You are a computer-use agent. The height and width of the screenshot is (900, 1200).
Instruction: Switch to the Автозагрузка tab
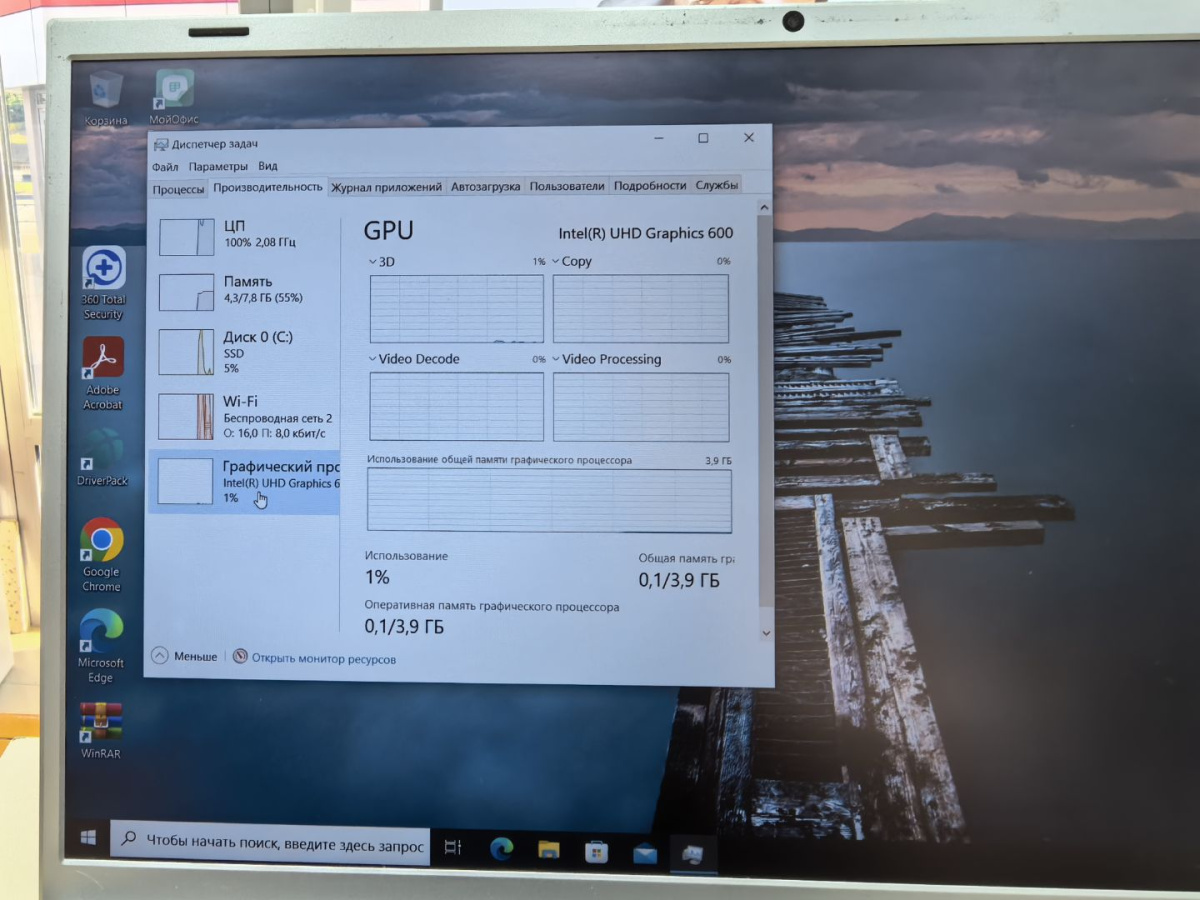pos(486,186)
